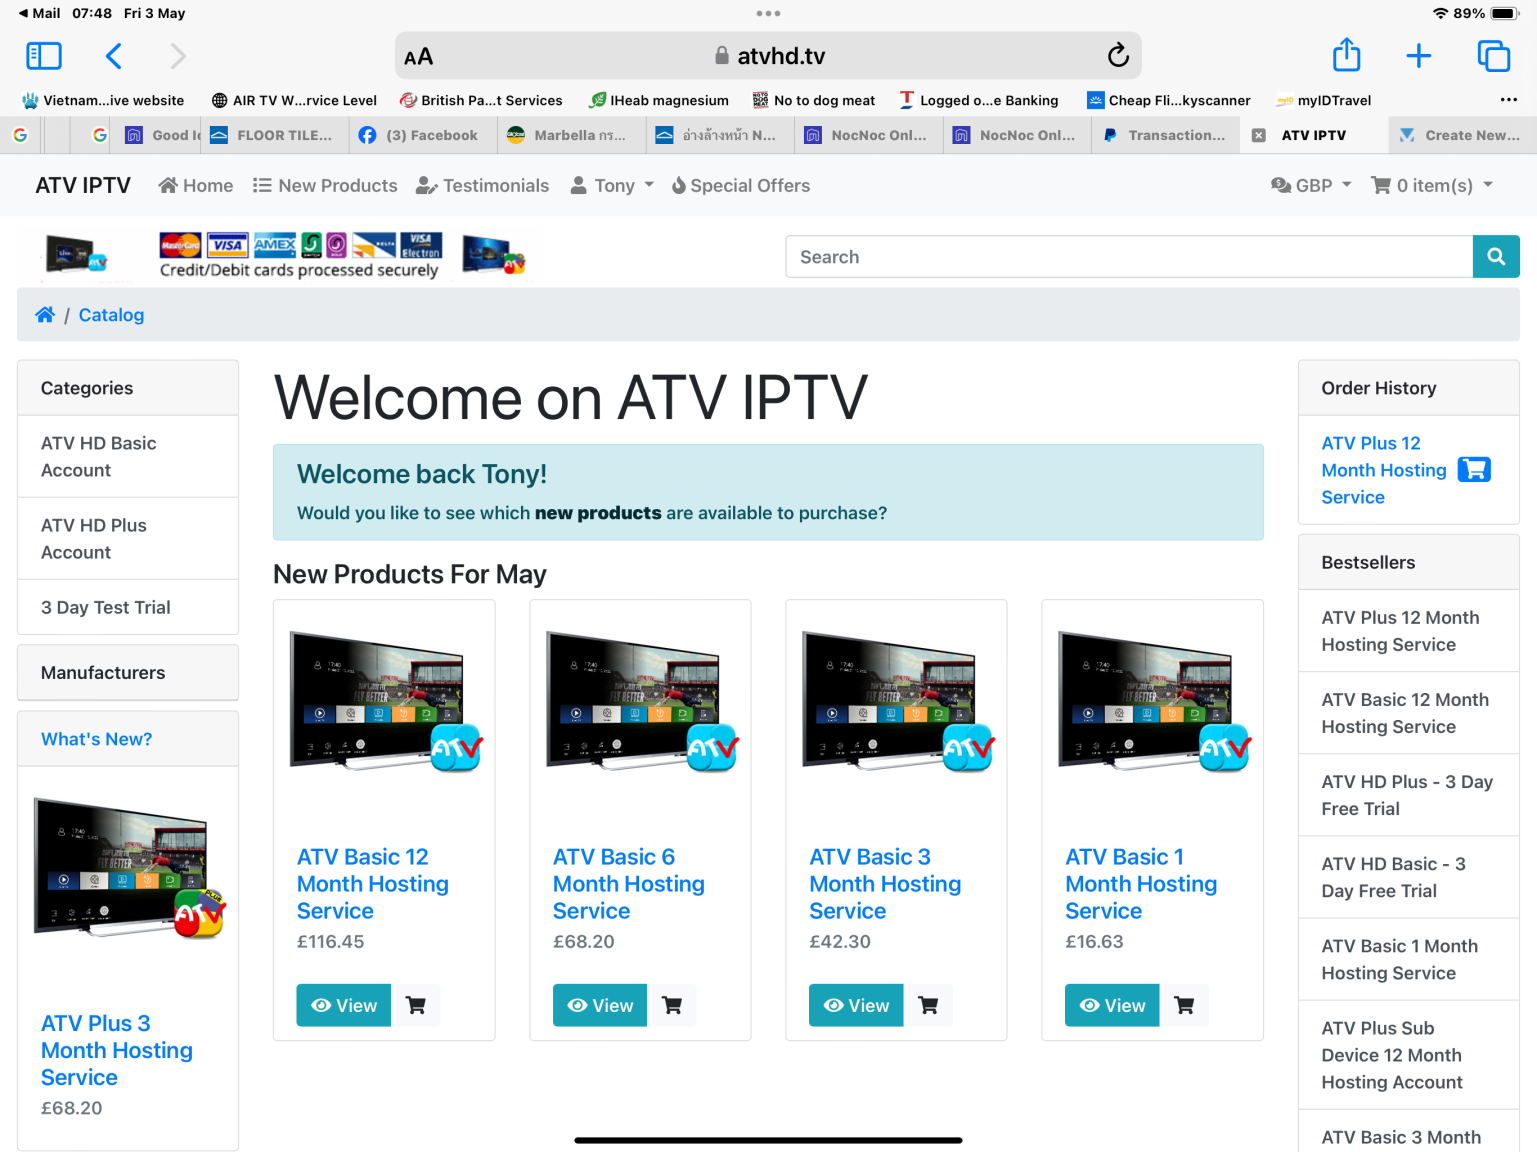The height and width of the screenshot is (1152, 1537).
Task: View ATV Basic 3 Month Hosting Service
Action: point(856,1006)
